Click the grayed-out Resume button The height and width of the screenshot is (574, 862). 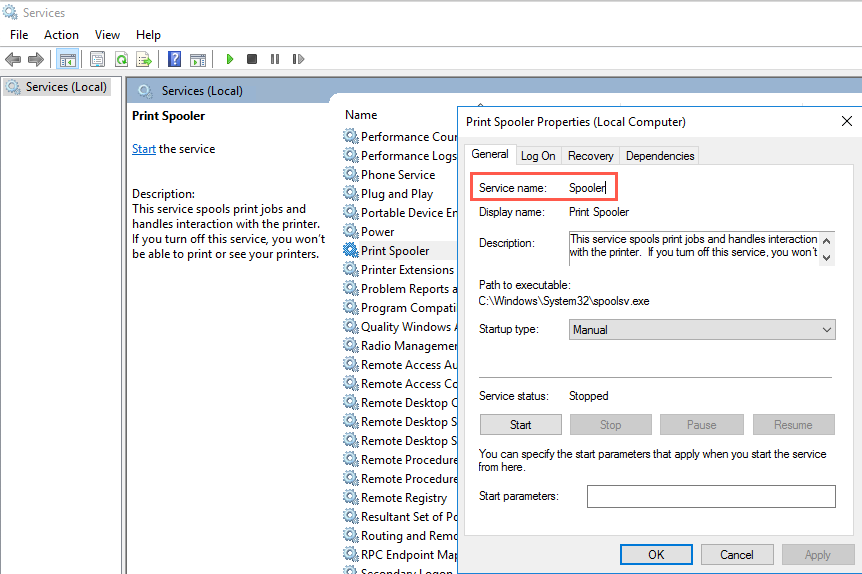pyautogui.click(x=793, y=424)
